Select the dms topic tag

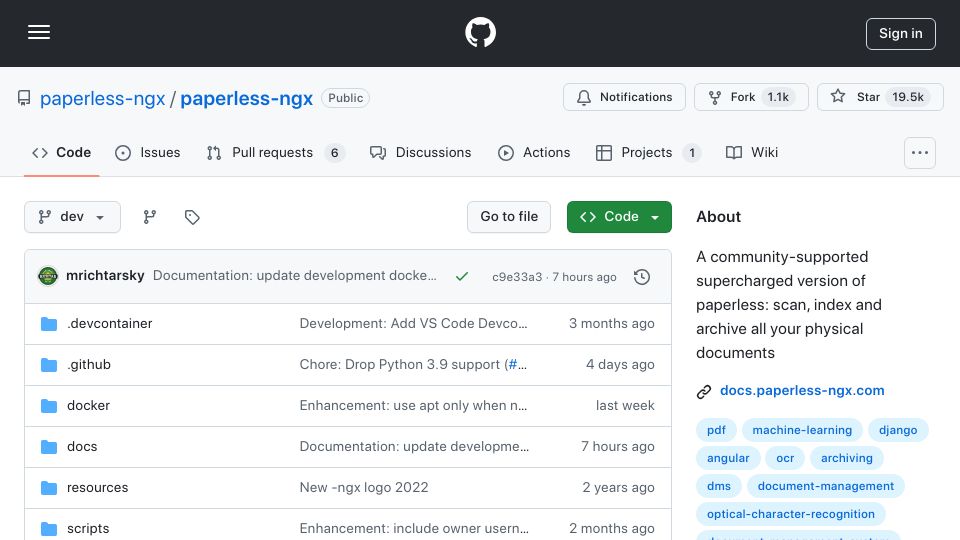click(x=719, y=486)
